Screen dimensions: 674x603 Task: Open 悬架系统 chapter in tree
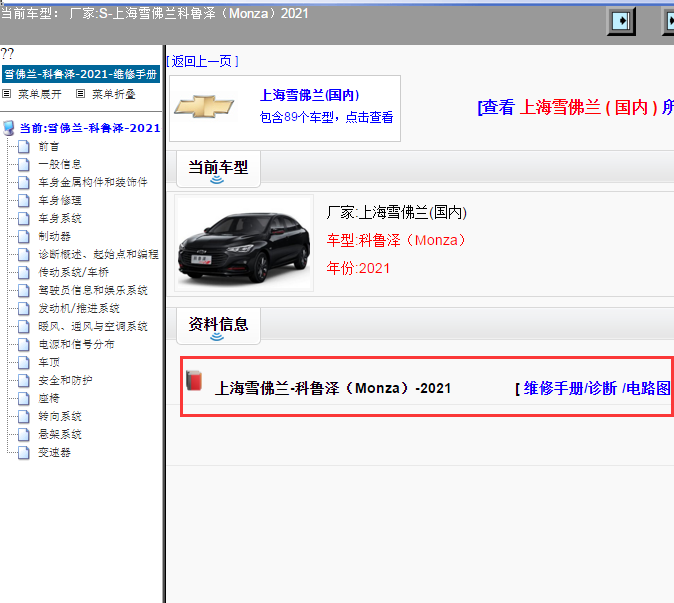point(60,435)
